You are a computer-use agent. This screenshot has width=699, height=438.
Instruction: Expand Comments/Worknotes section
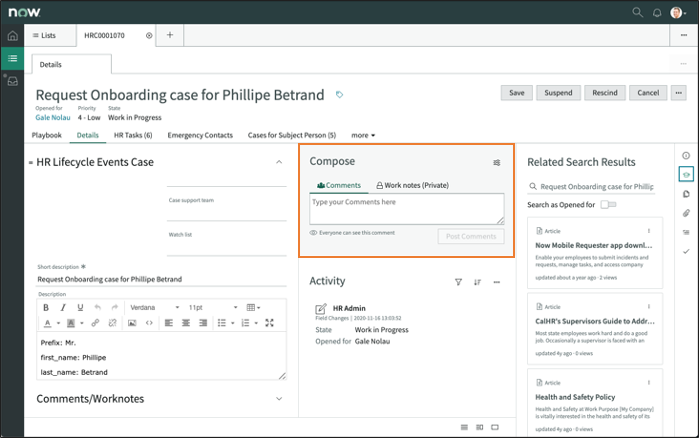point(279,399)
